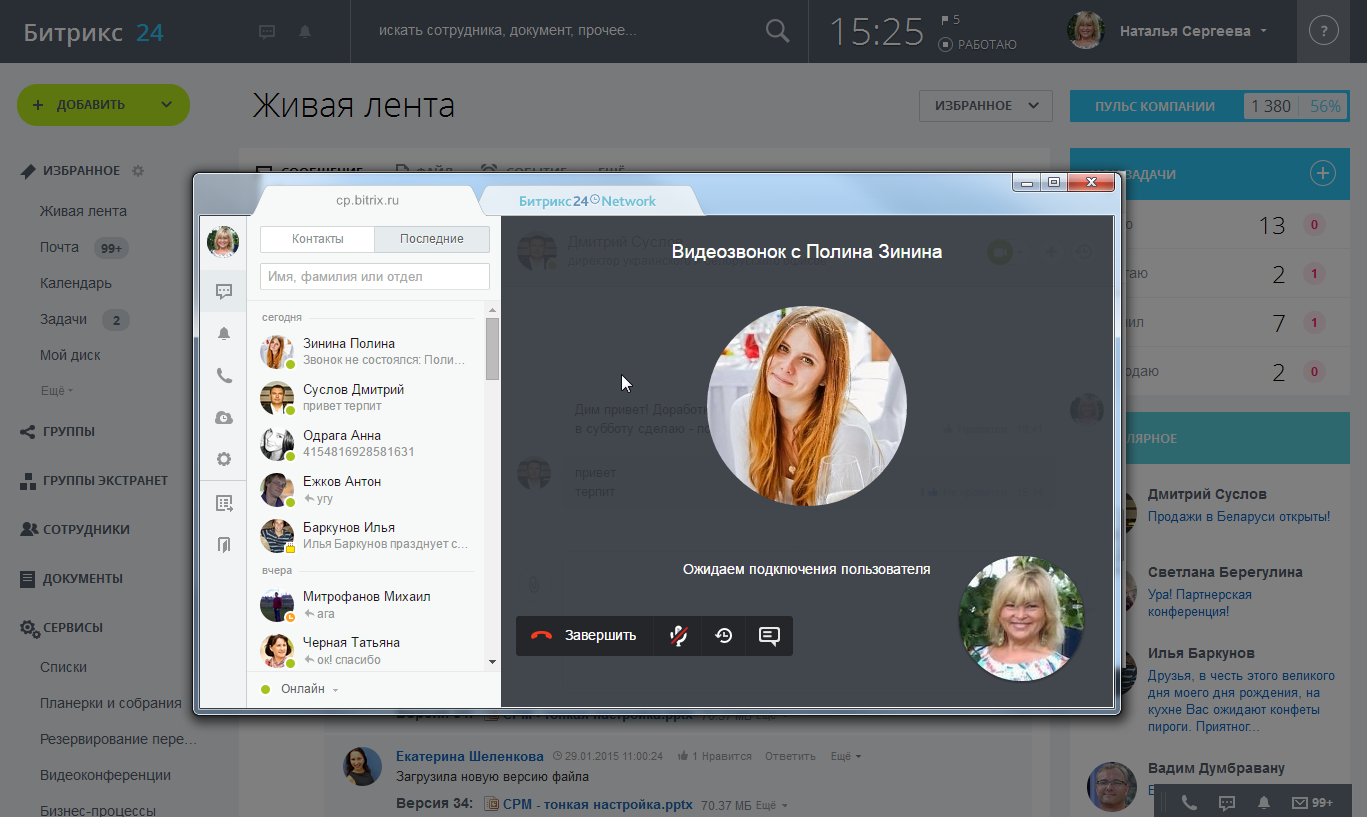Image resolution: width=1367 pixels, height=817 pixels.
Task: Expand the ДОКУМЕНТЫ section
Action: click(82, 578)
